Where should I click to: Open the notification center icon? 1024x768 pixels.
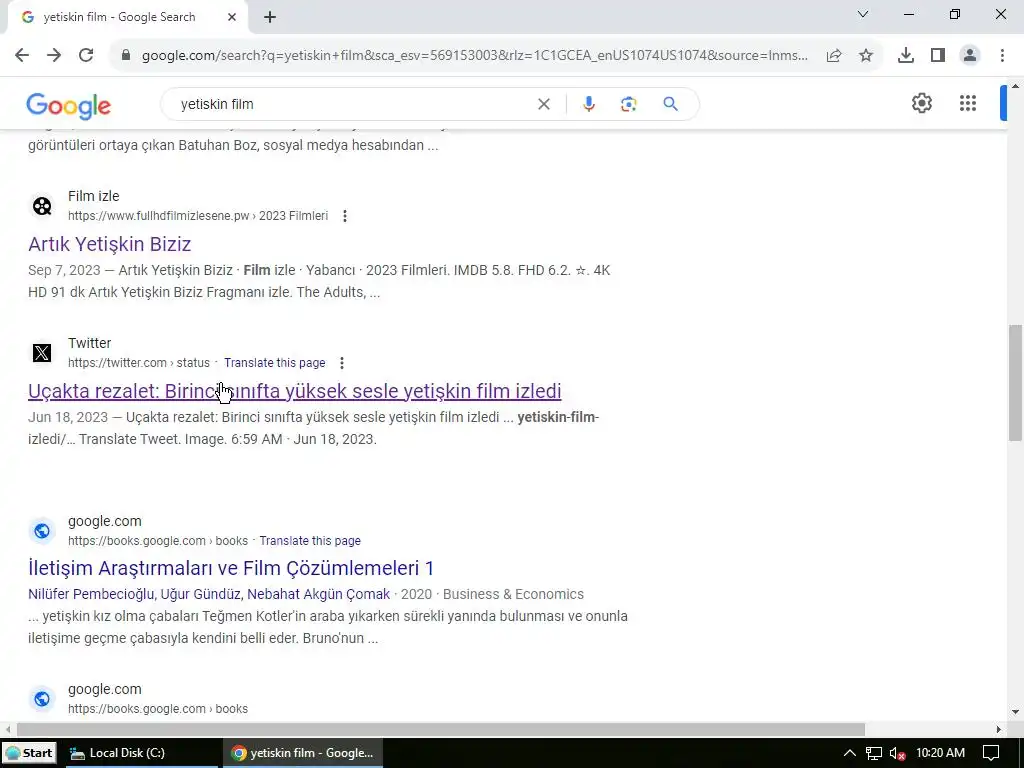991,753
